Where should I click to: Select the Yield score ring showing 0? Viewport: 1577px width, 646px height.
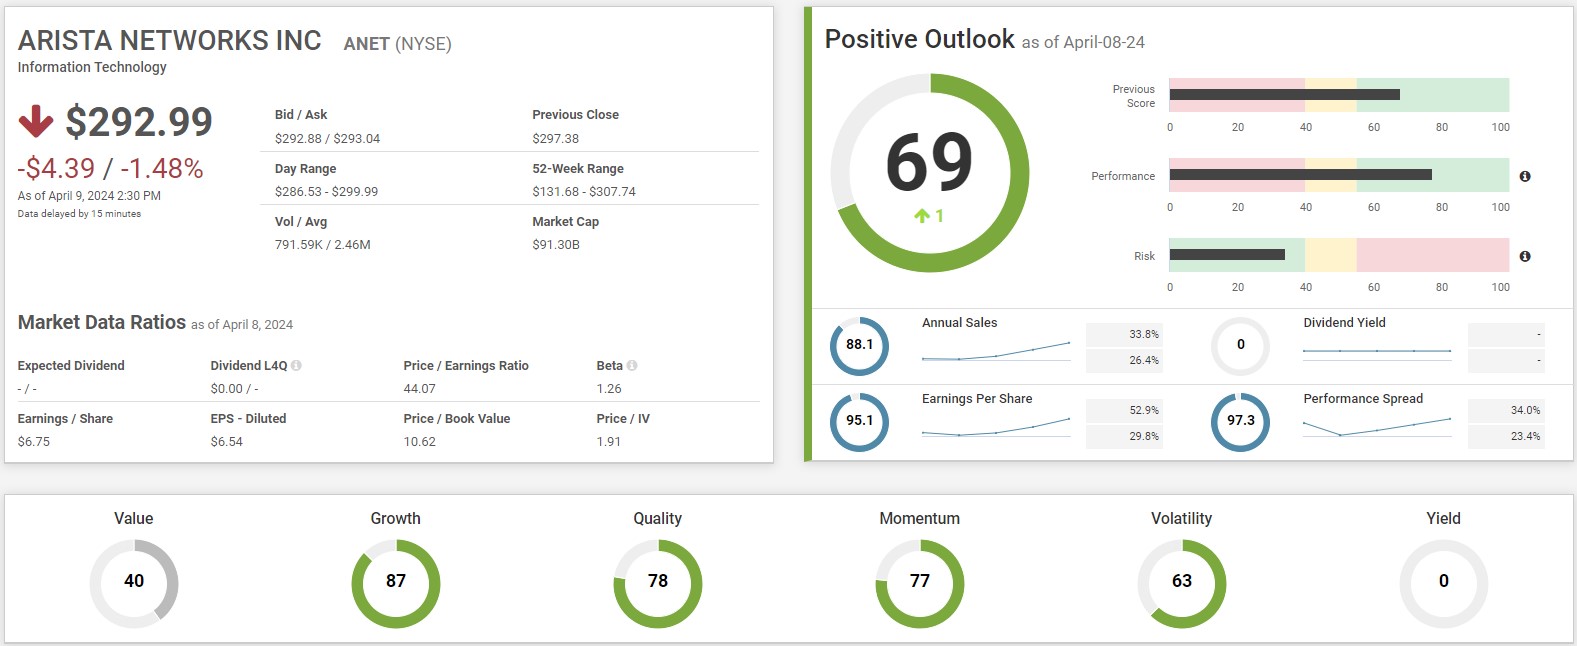[x=1444, y=584]
